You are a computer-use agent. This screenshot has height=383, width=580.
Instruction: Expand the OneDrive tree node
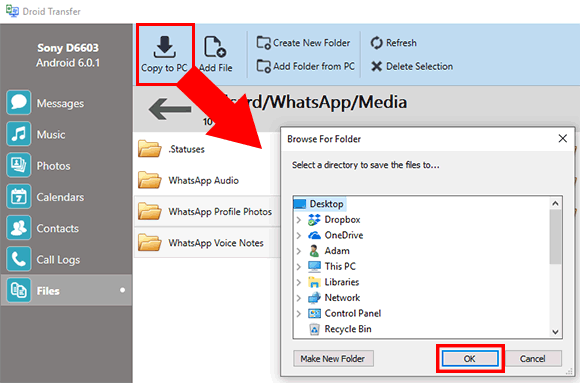(x=299, y=235)
